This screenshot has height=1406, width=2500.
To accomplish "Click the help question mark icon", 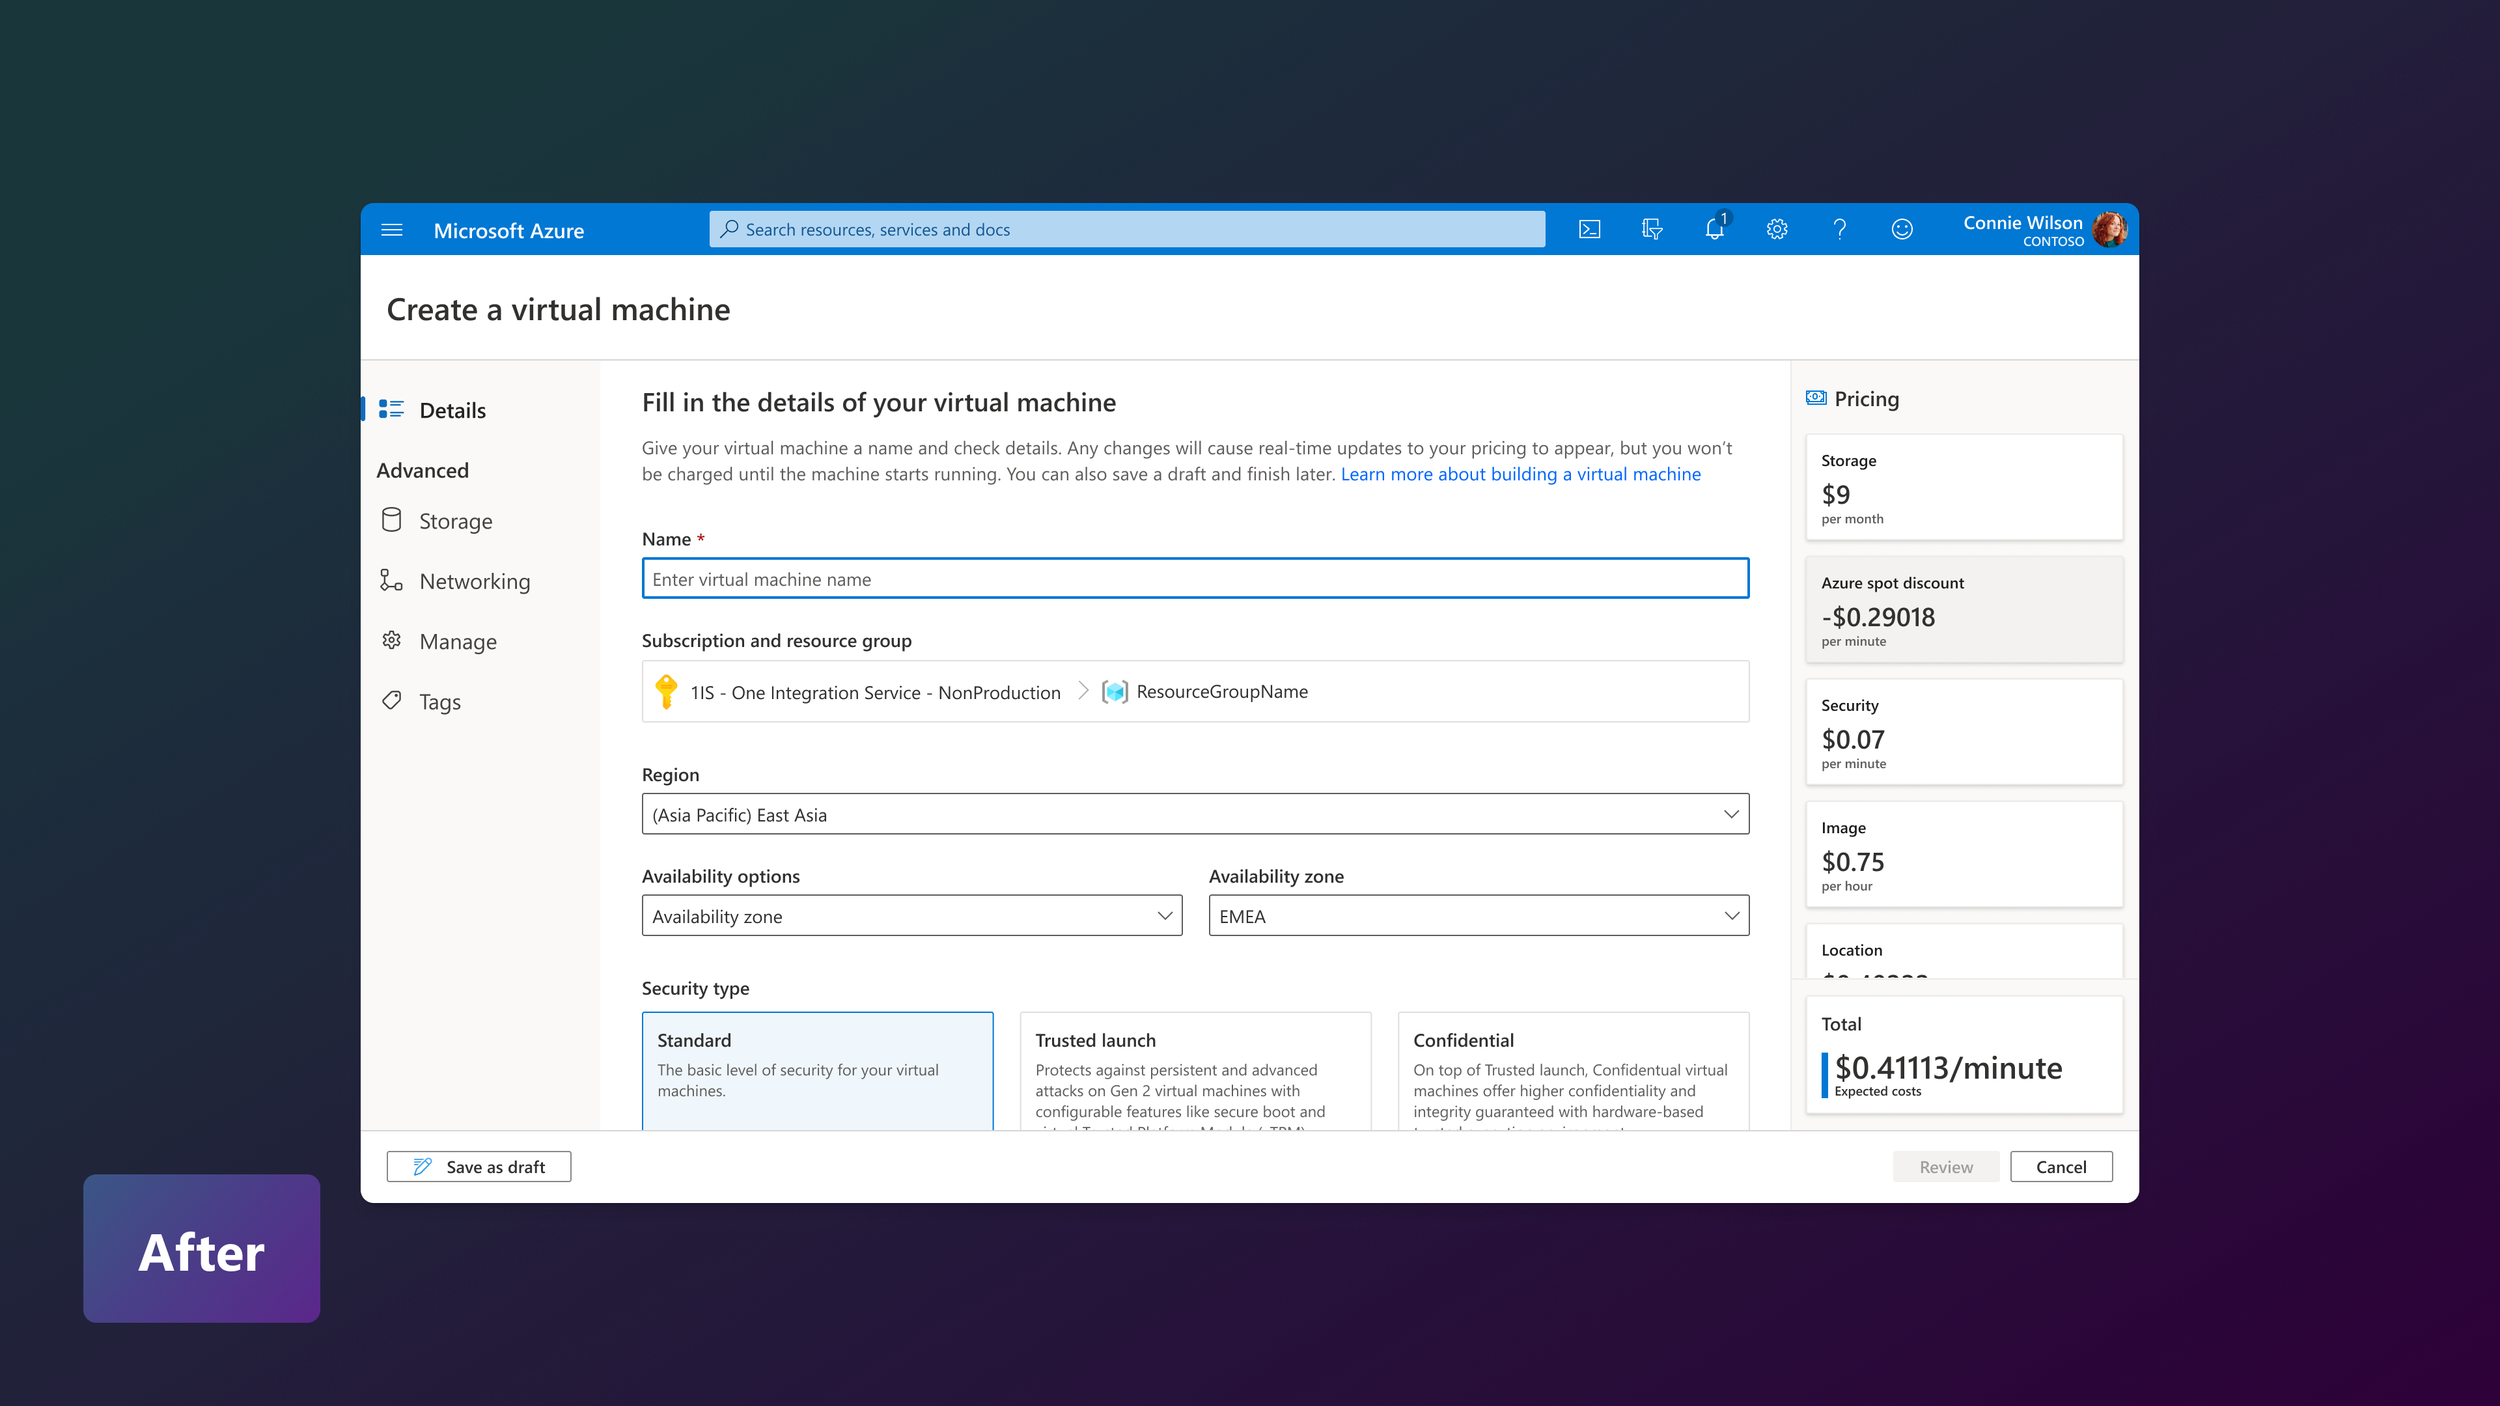I will [1839, 230].
